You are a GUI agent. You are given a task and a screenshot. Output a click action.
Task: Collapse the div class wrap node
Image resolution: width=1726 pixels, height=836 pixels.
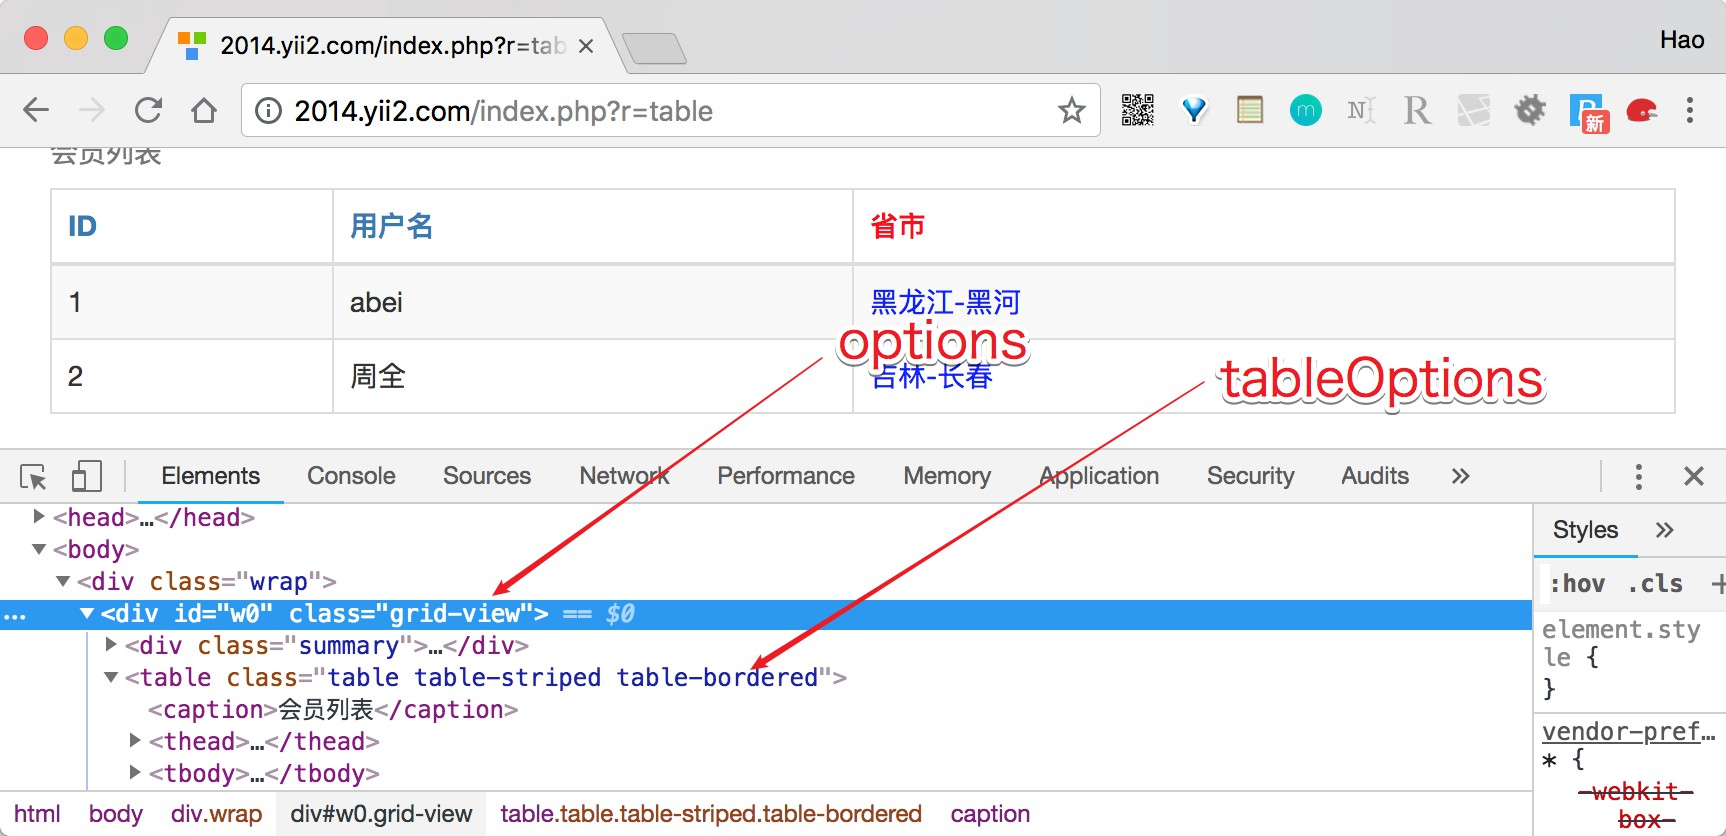63,581
